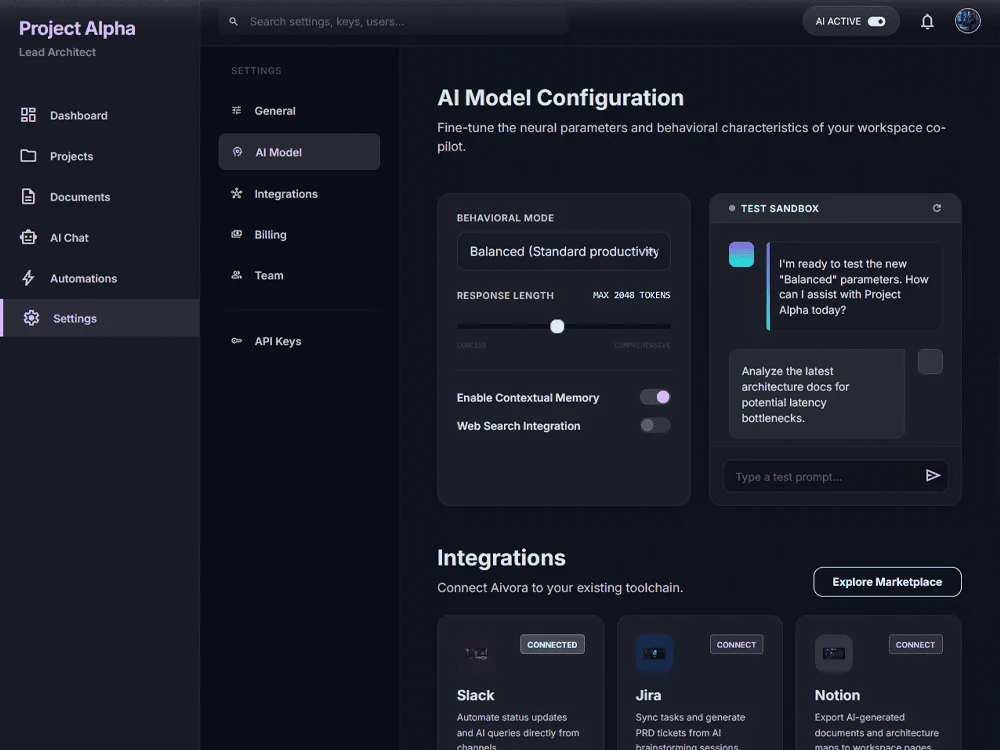Toggle the AI ACTIVE switch

coord(876,22)
